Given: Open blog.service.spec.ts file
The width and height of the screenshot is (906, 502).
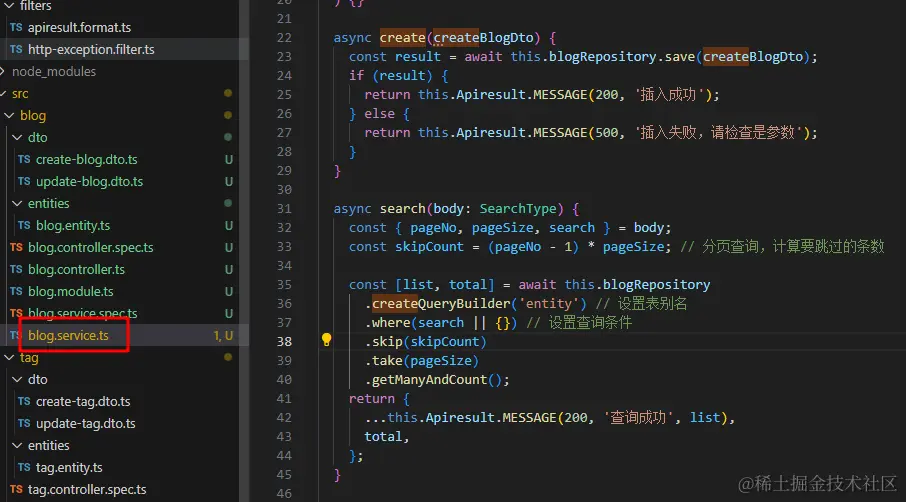Looking at the screenshot, I should (83, 313).
